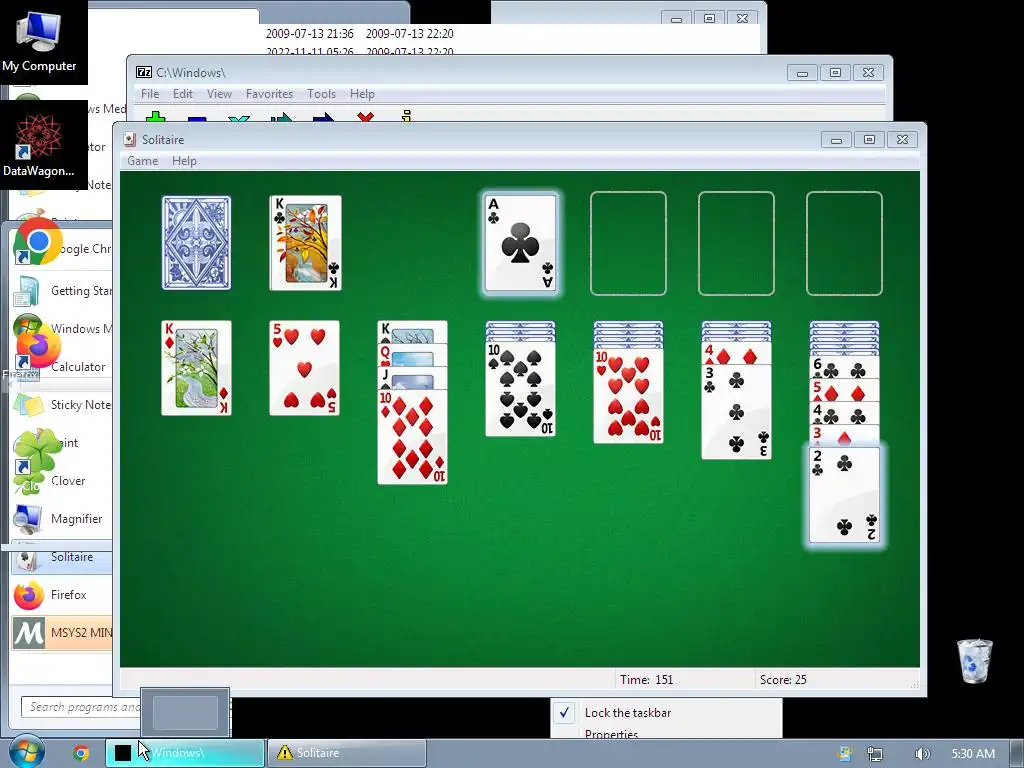
Task: Select the King of clubs waste card
Action: click(x=305, y=243)
